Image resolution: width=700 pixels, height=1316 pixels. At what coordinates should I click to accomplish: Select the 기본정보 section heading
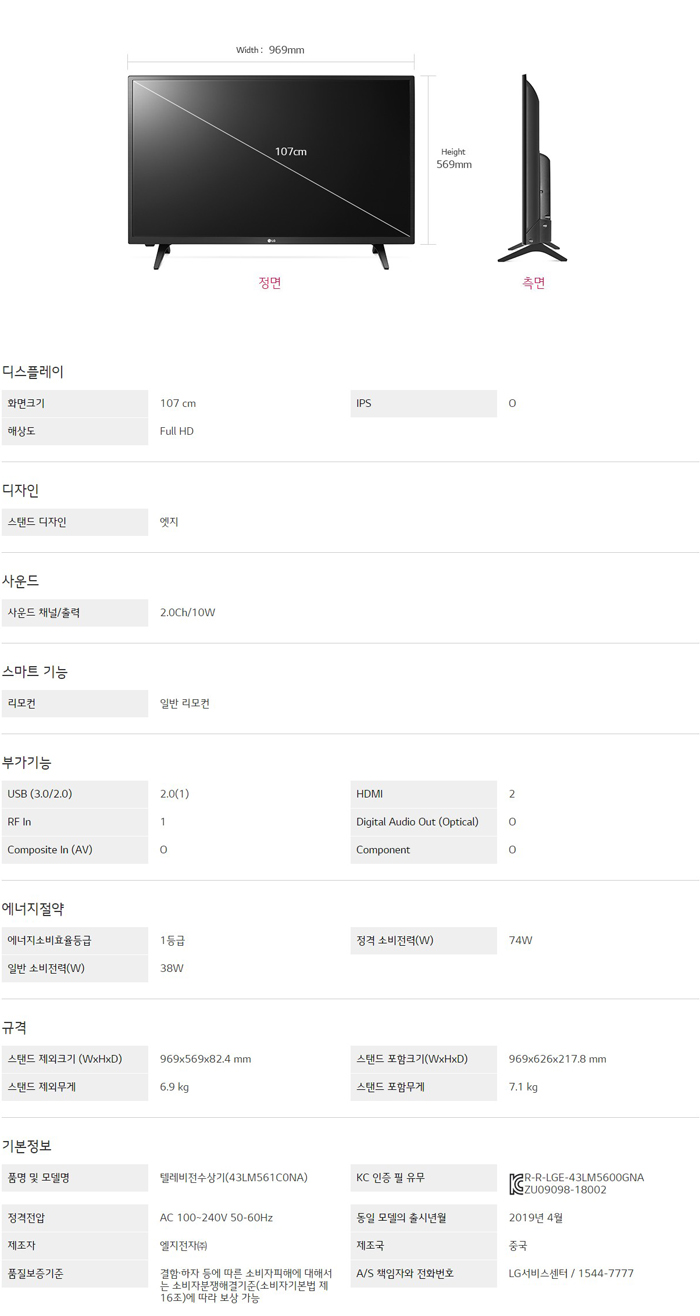click(27, 1146)
